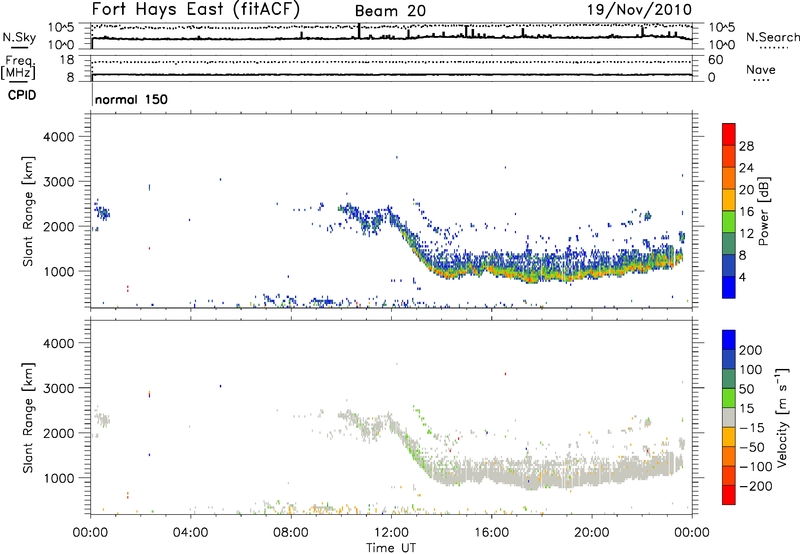This screenshot has width=800, height=554.
Task: Click the "04:00" time tick label
Action: [190, 533]
